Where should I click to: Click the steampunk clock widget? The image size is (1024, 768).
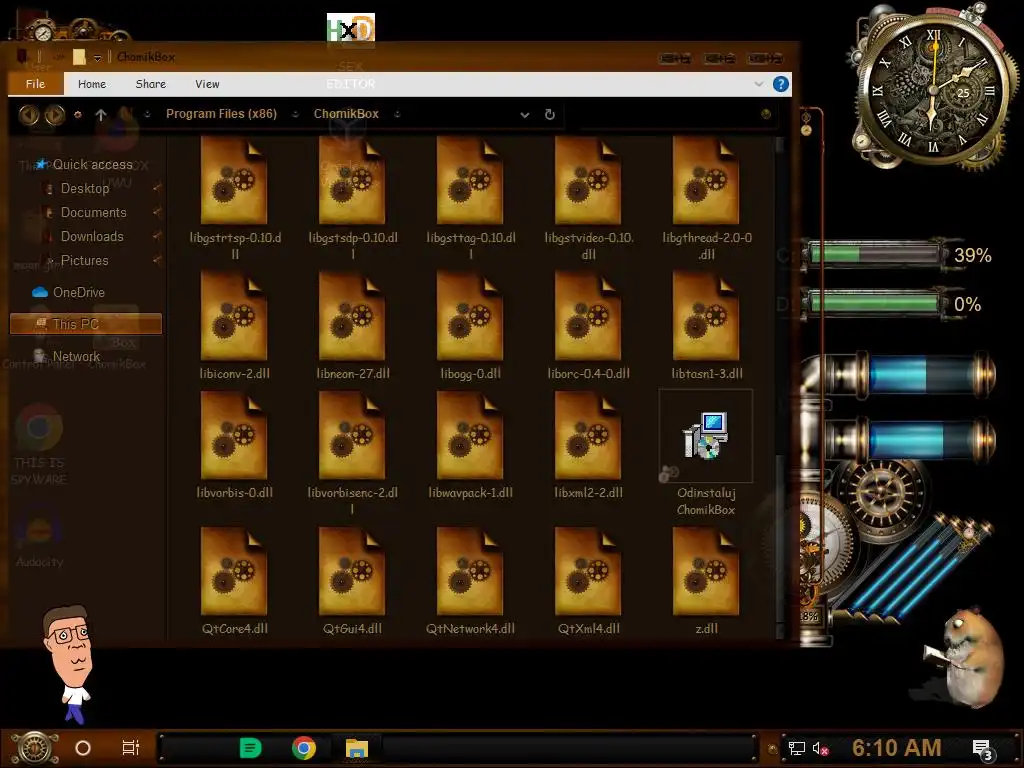pyautogui.click(x=933, y=89)
